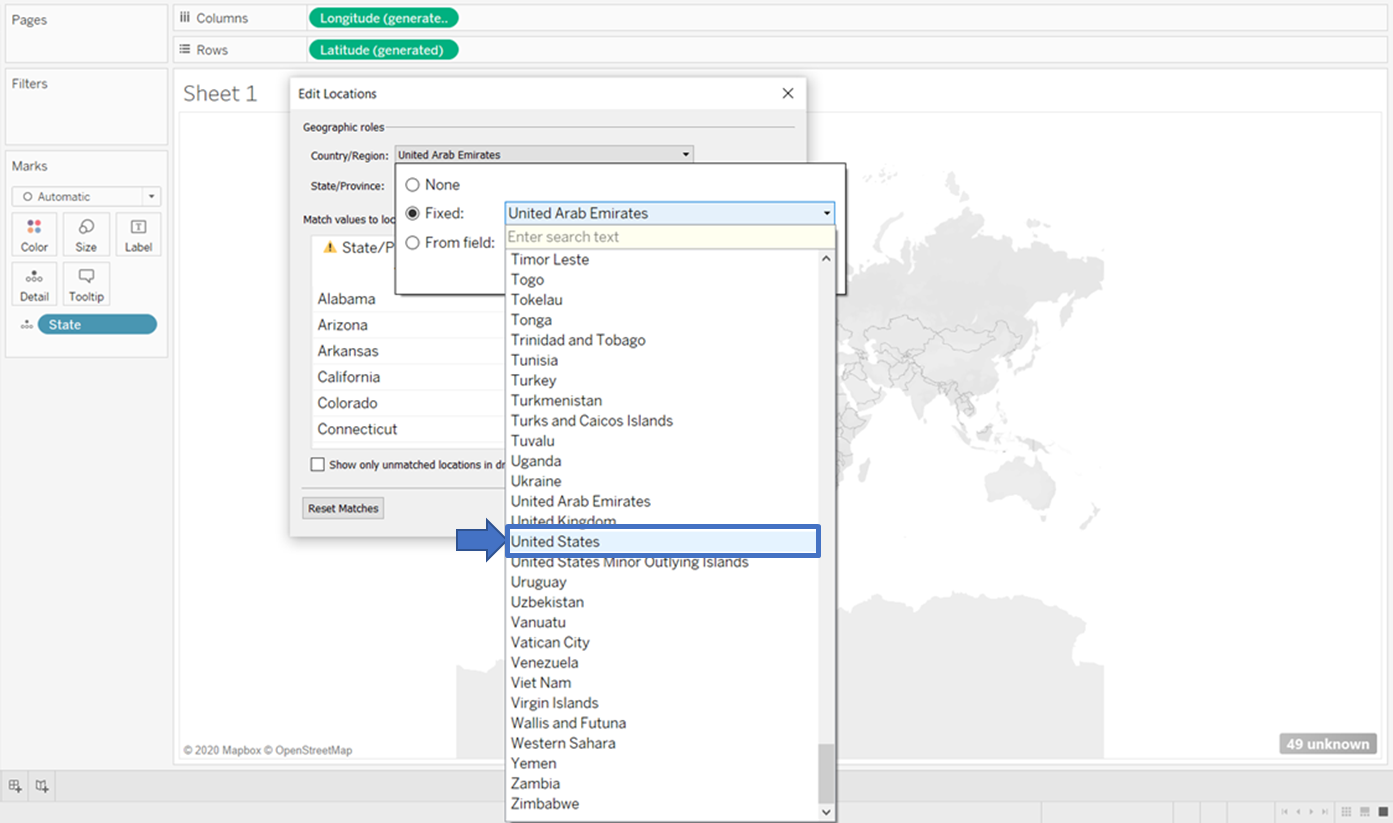
Task: Click the State pill on Marks
Action: pyautogui.click(x=97, y=324)
